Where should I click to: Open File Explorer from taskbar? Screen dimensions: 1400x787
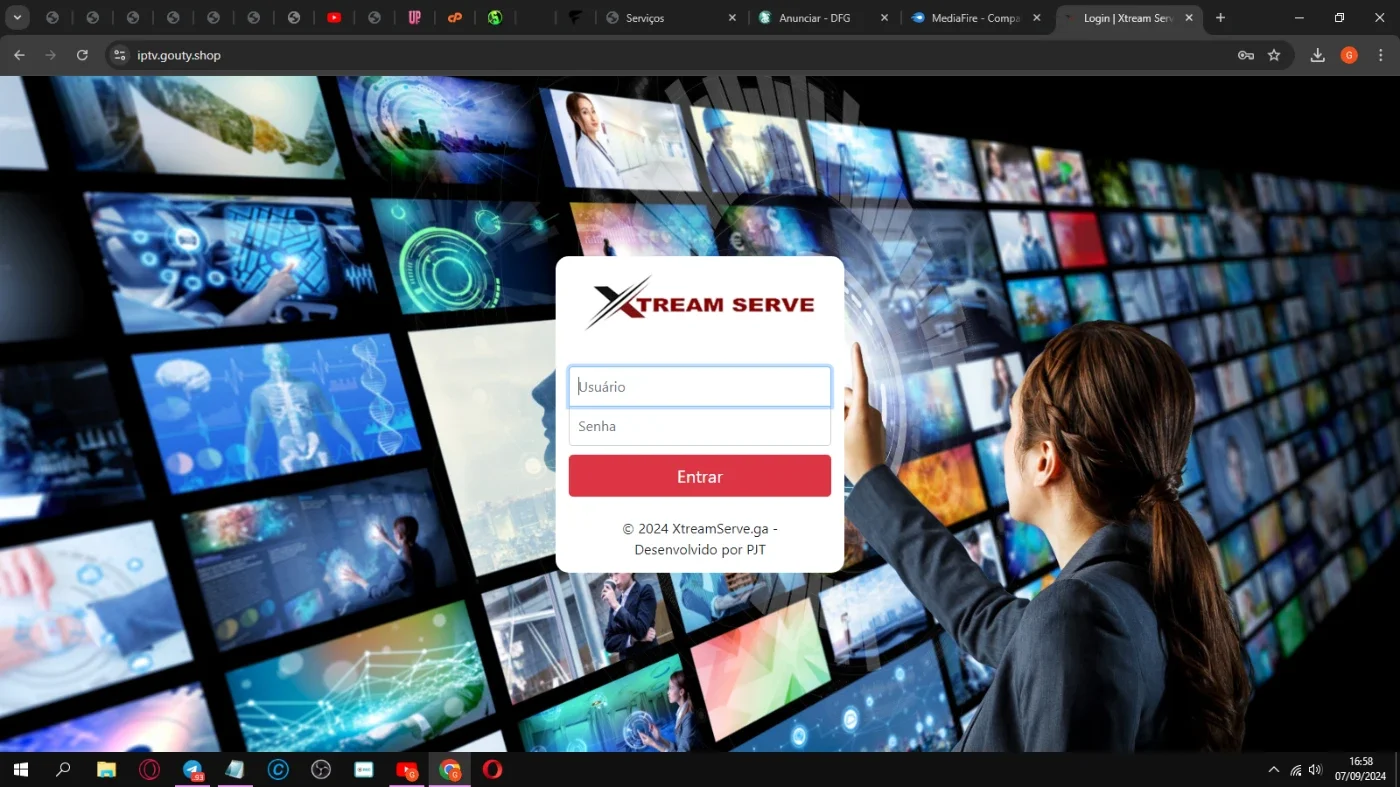coord(106,770)
